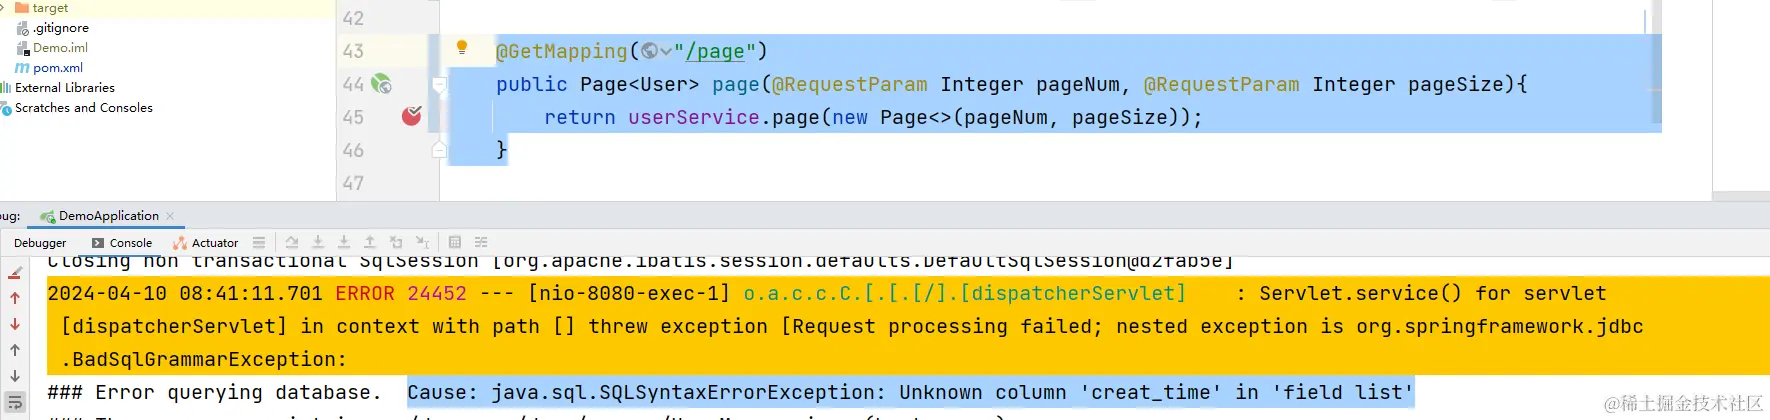The image size is (1770, 420).
Task: Click the red down arrow in console sidebar
Action: coord(15,324)
